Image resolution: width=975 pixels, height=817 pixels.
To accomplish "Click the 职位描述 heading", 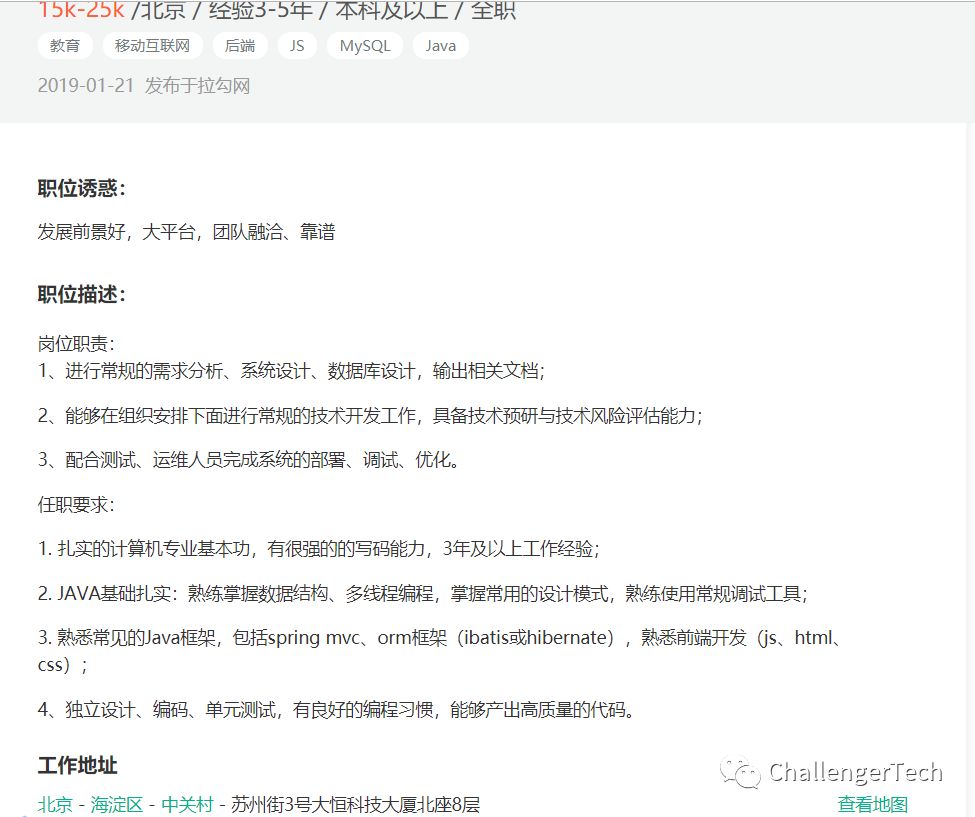I will point(81,293).
